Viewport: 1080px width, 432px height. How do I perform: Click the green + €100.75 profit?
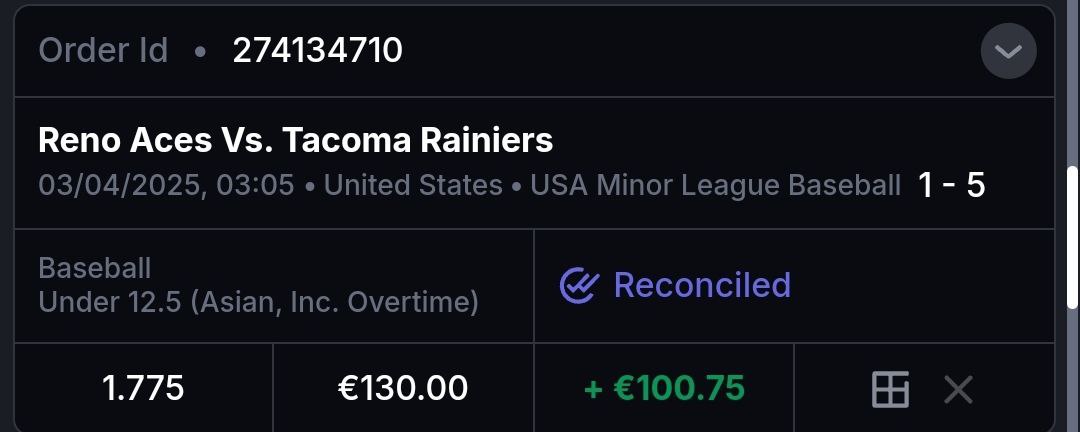pyautogui.click(x=664, y=389)
